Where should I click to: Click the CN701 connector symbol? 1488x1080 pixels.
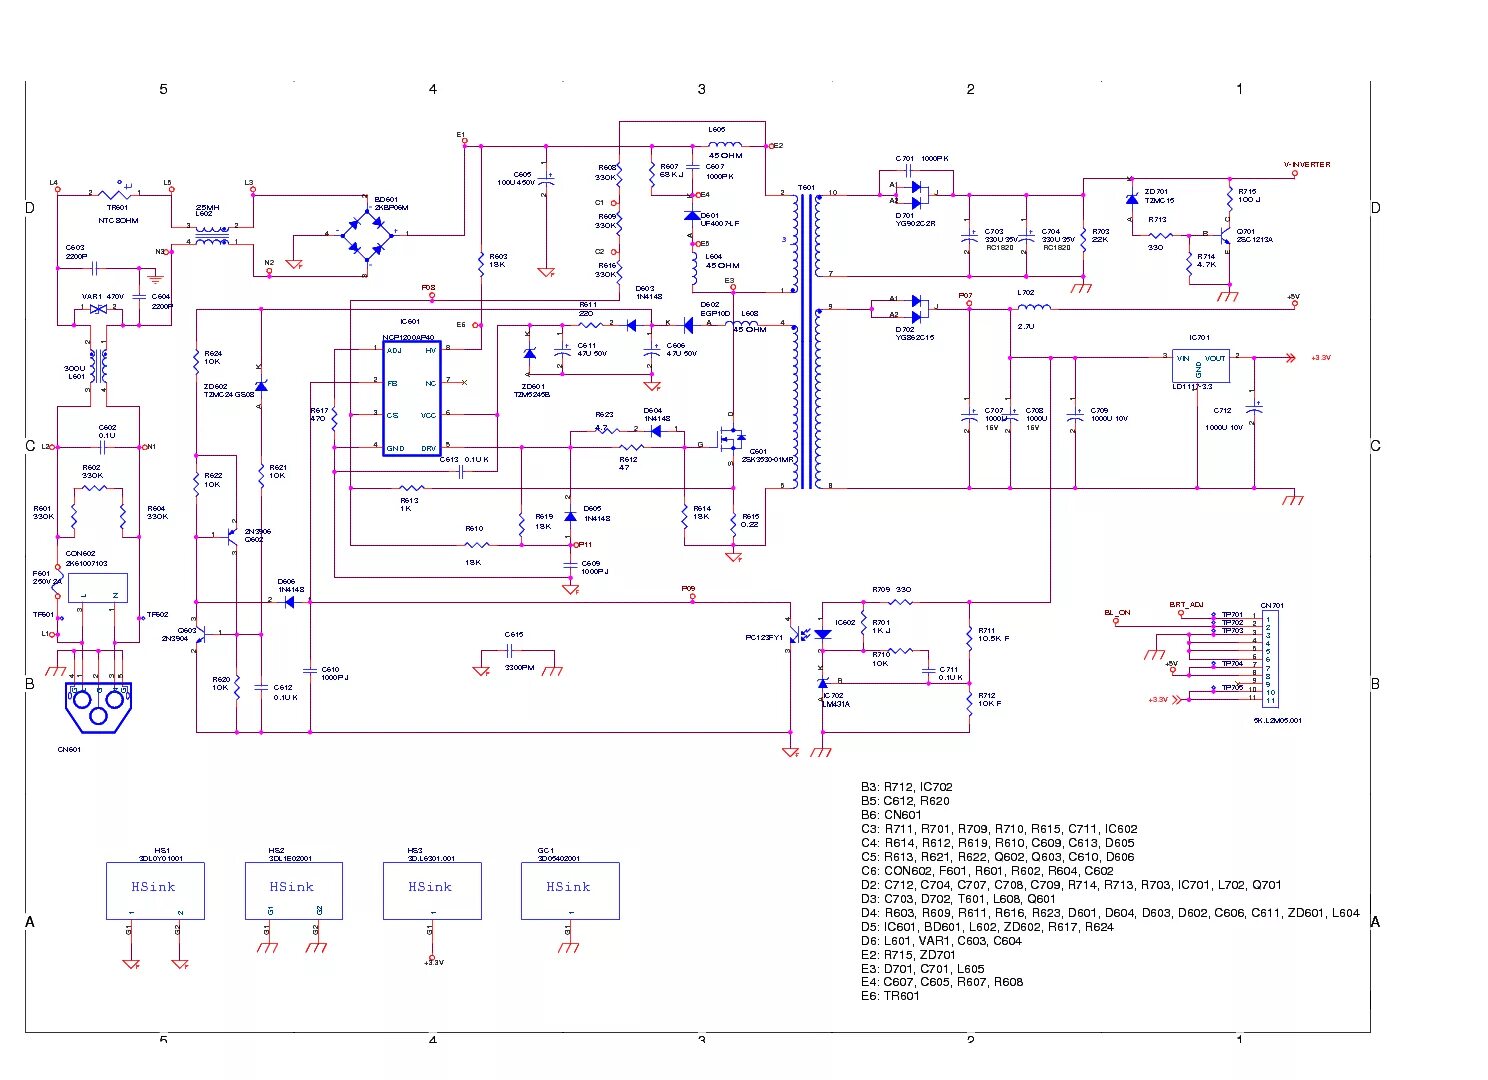(1270, 660)
